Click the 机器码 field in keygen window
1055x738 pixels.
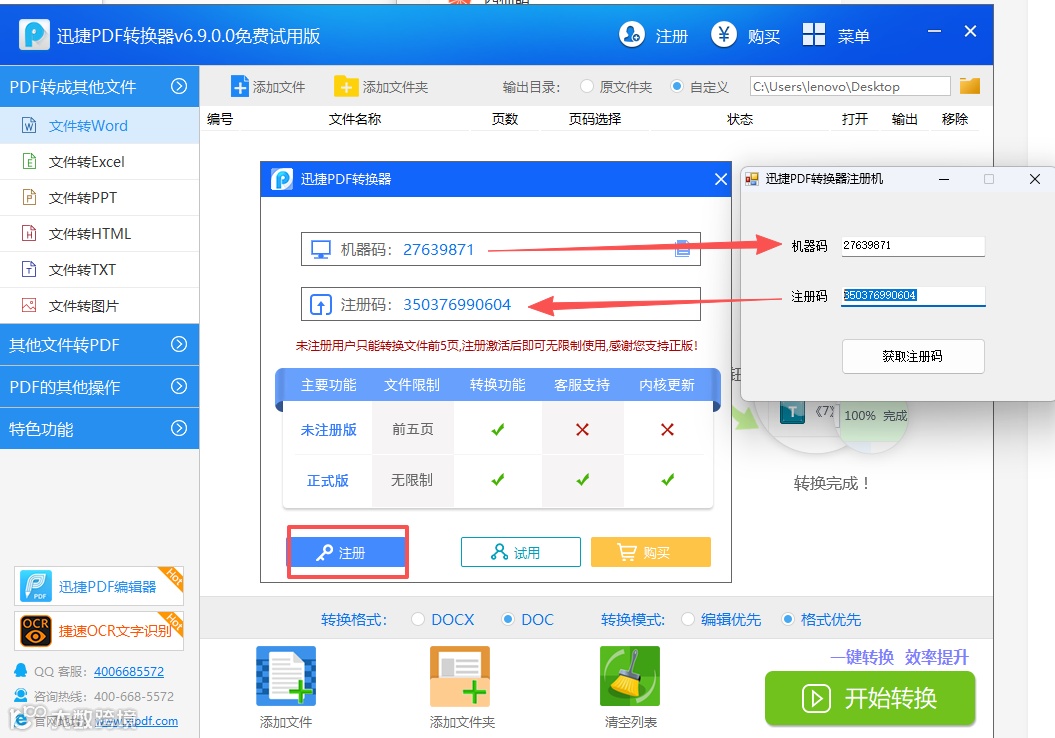(x=913, y=246)
